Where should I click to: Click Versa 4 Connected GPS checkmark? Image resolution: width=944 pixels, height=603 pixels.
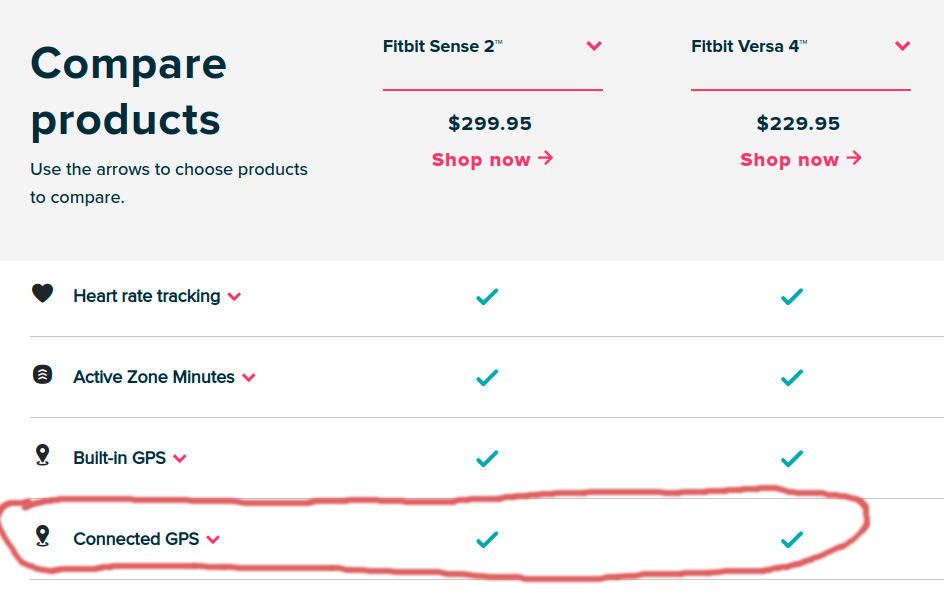[x=792, y=539]
